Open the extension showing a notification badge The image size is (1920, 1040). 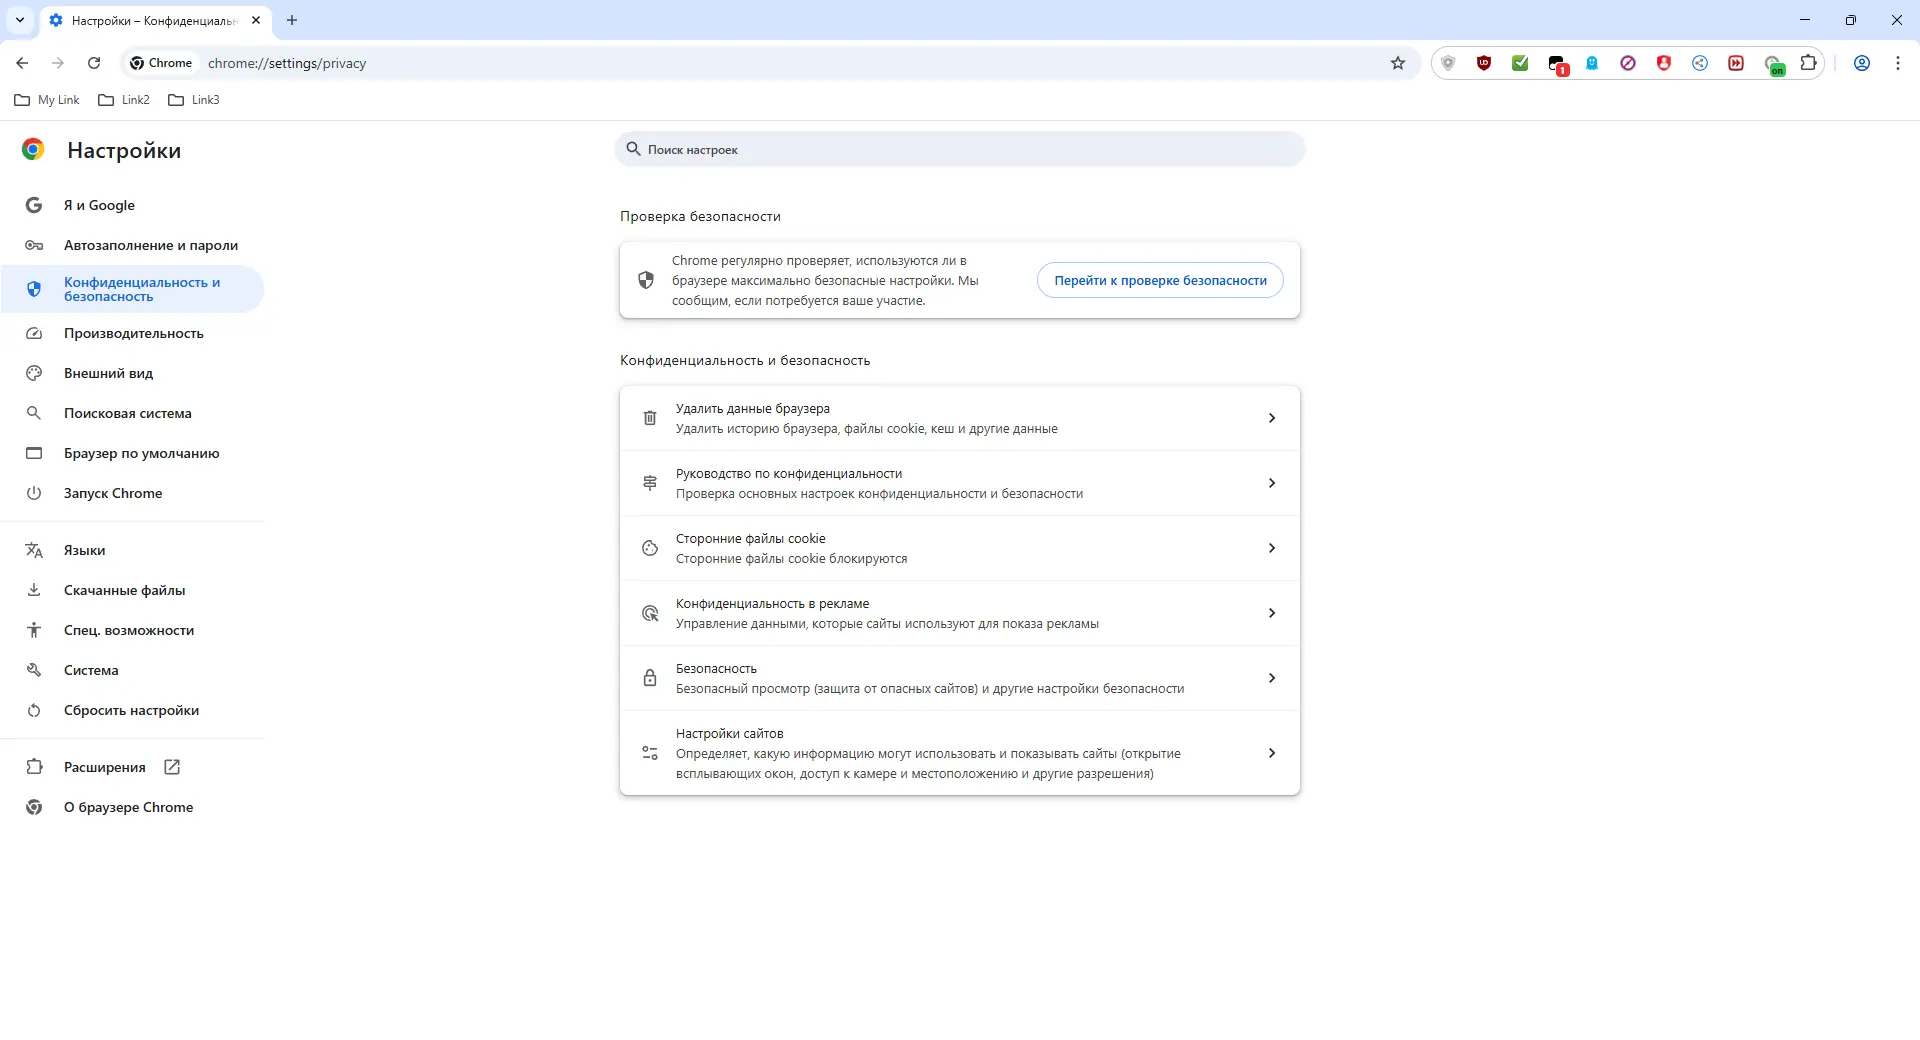click(1557, 62)
